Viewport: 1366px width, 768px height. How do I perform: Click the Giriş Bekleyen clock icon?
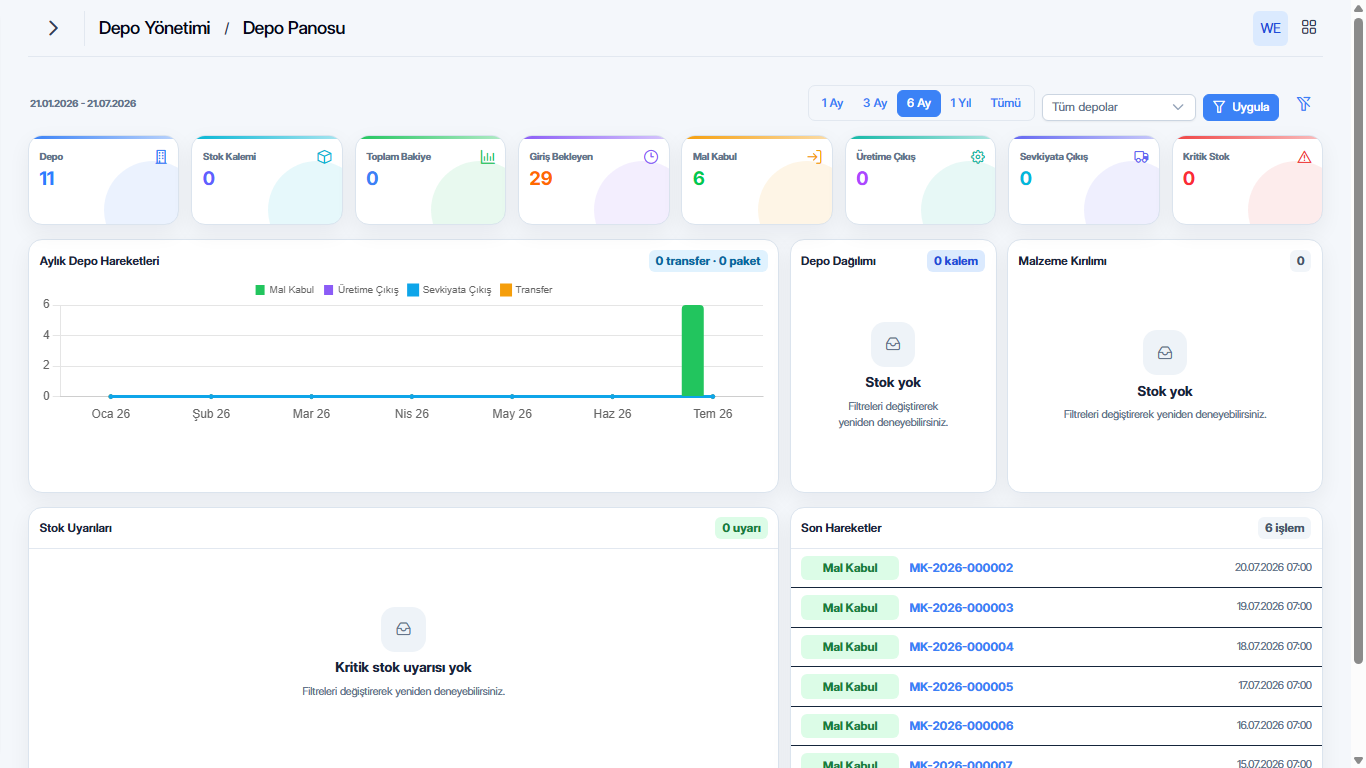click(x=651, y=157)
